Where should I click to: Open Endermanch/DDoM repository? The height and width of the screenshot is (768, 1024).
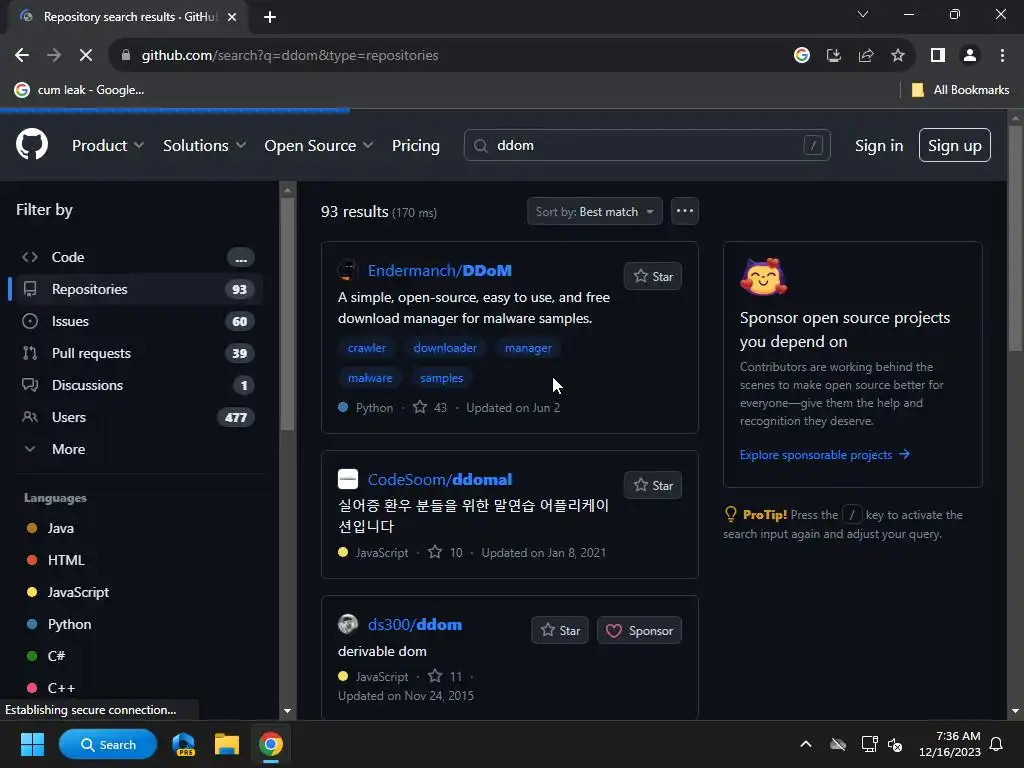click(x=440, y=270)
